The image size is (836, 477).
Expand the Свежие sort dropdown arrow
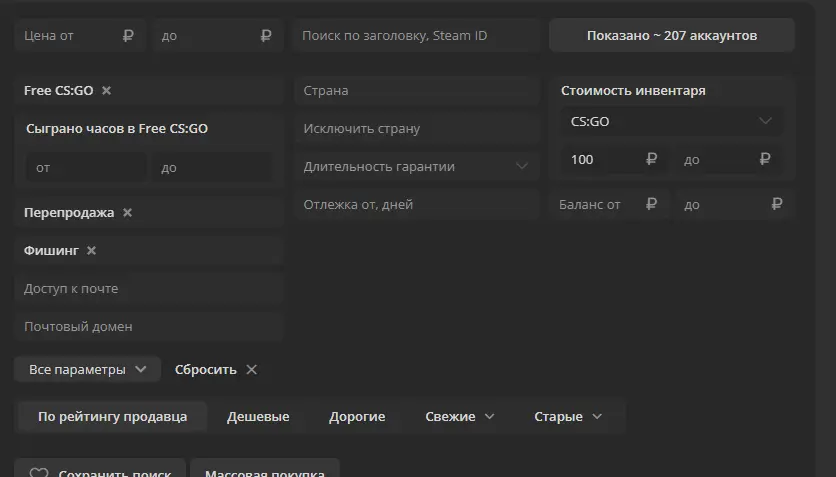[489, 417]
